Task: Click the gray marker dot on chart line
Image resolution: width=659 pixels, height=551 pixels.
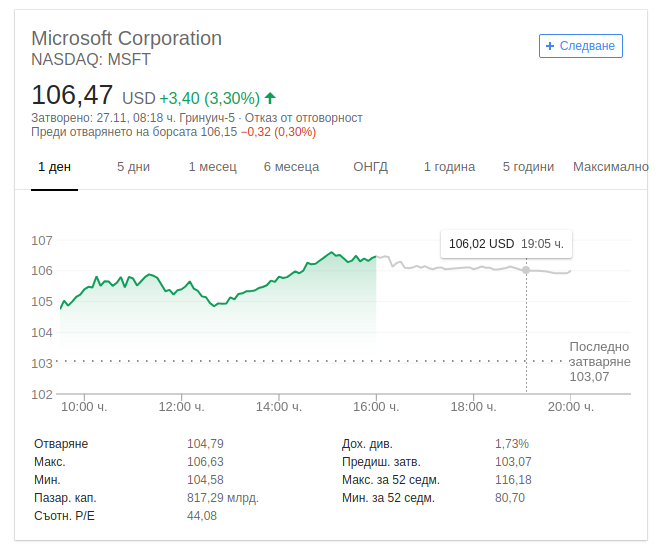Action: coord(526,270)
